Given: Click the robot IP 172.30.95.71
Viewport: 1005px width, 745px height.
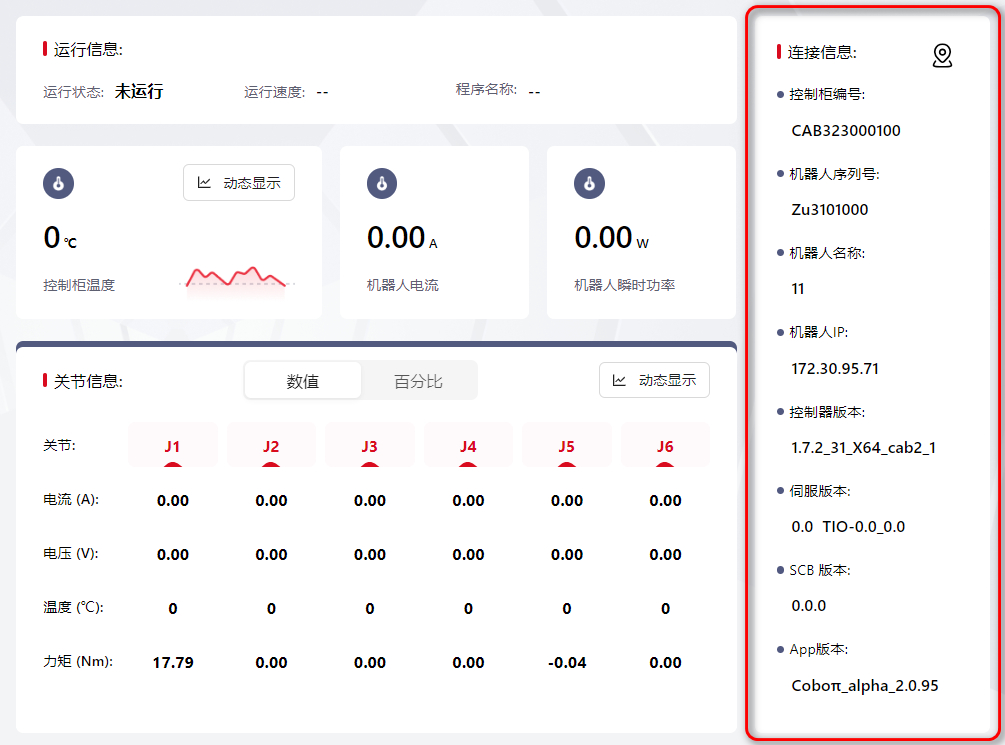Looking at the screenshot, I should 835,368.
